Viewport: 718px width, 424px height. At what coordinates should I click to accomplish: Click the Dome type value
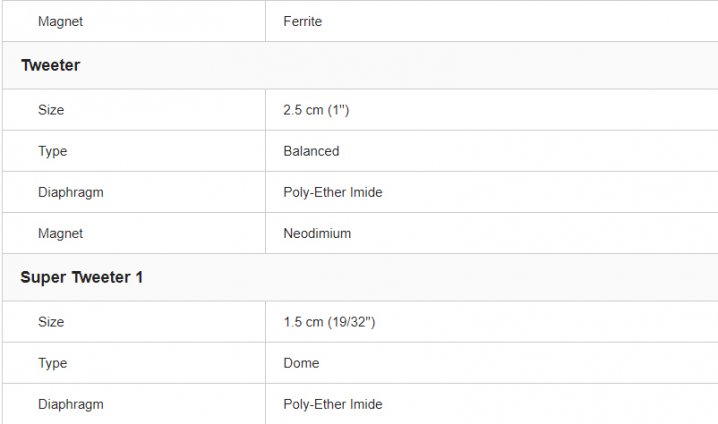tap(301, 363)
